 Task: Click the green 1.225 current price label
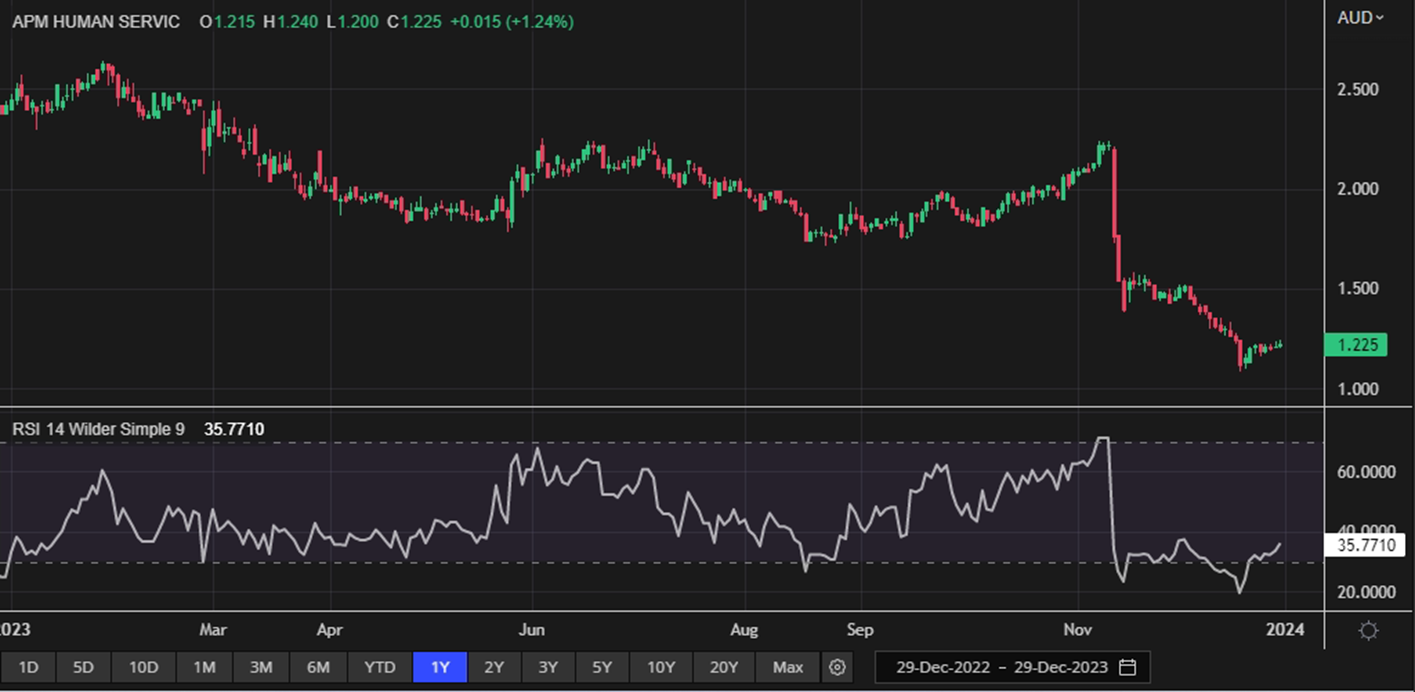point(1355,345)
